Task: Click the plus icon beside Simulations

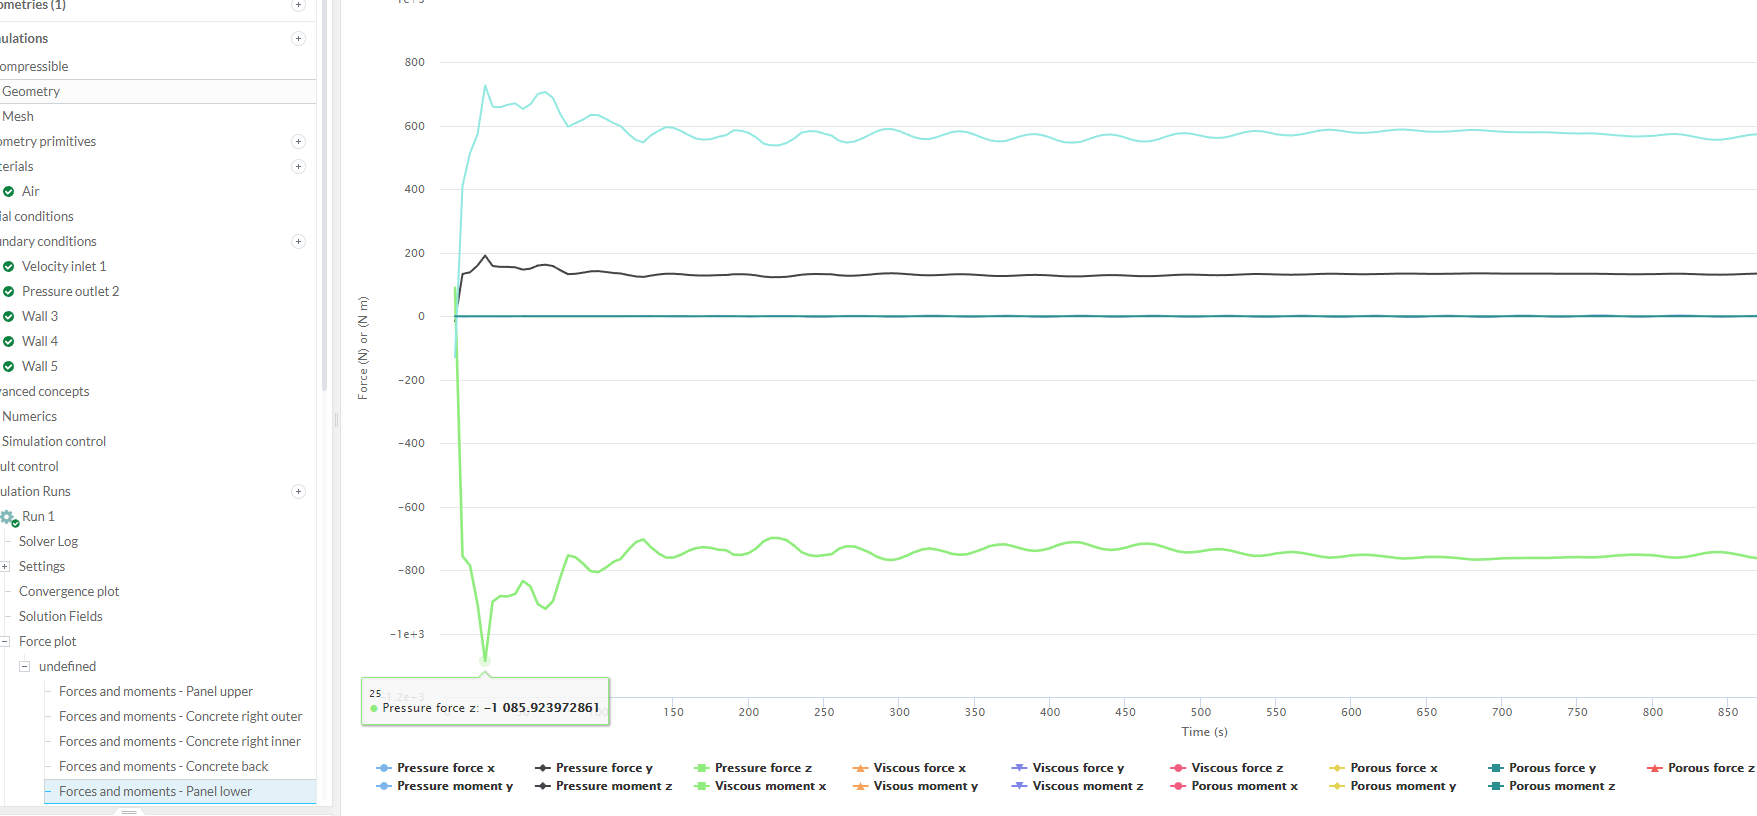Action: [x=298, y=39]
